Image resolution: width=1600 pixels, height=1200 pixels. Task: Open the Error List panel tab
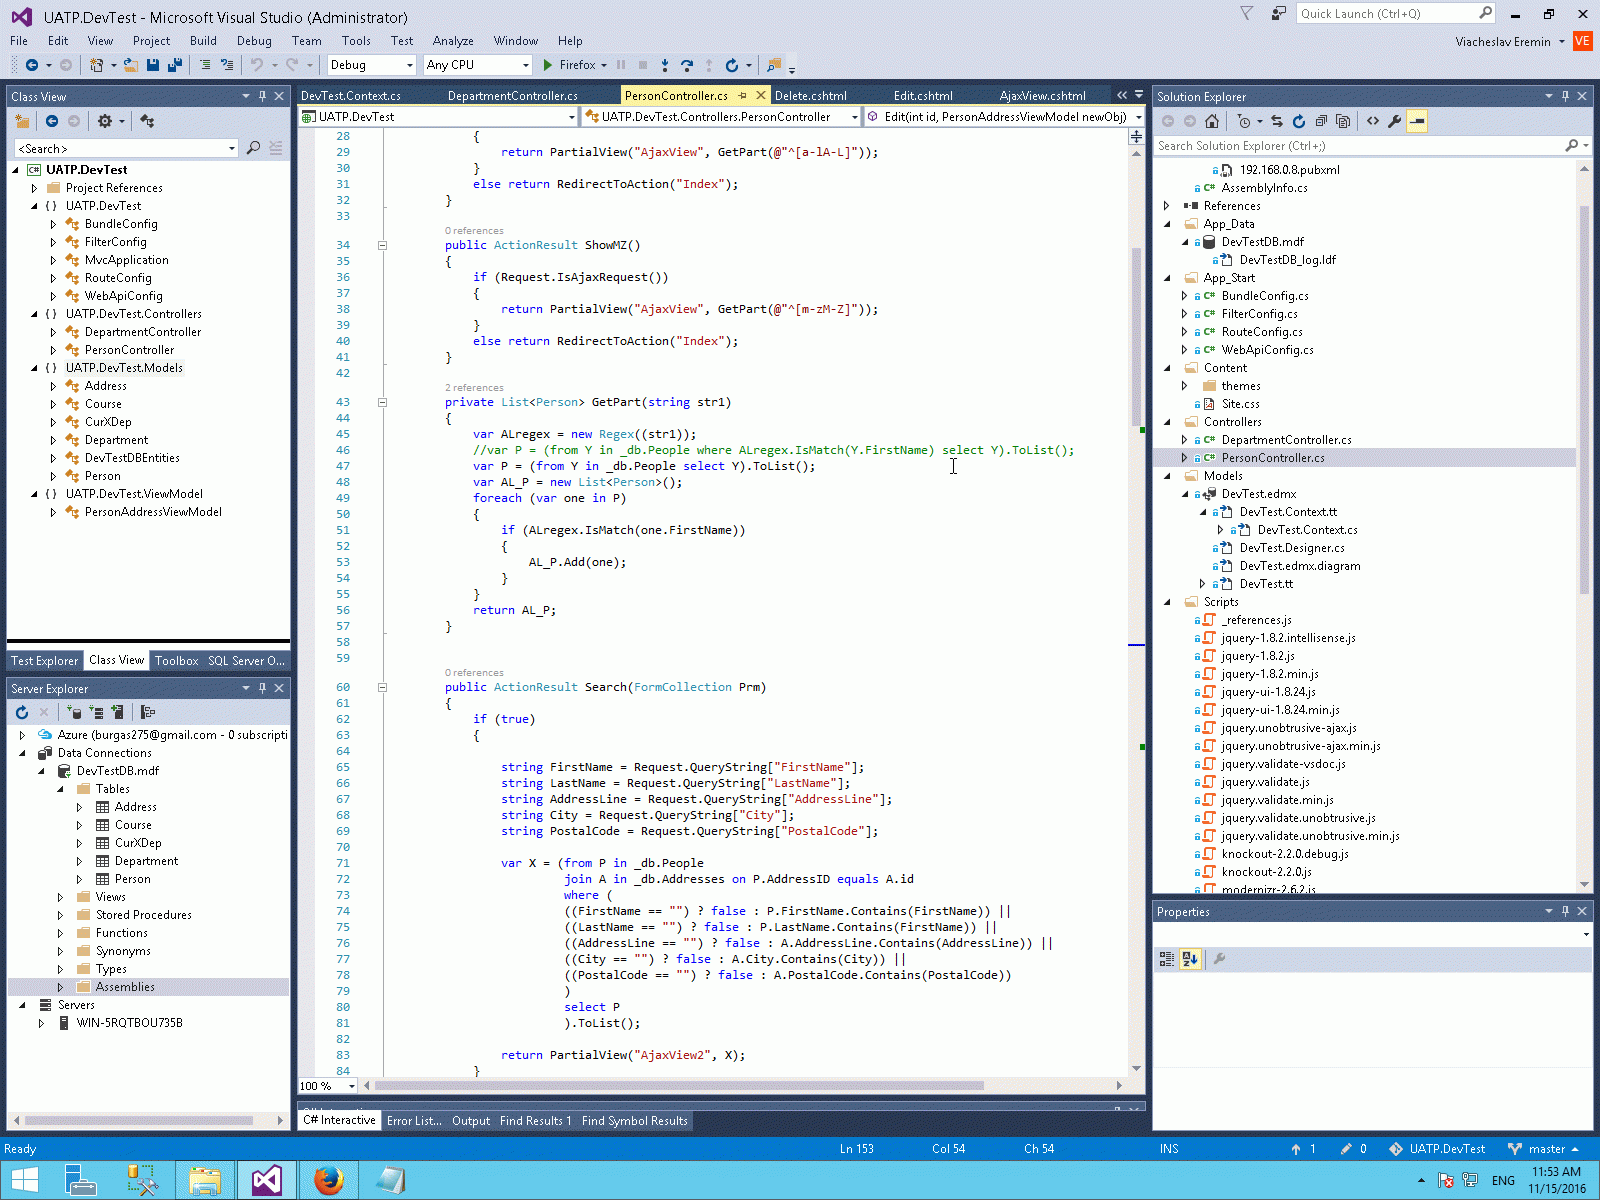pyautogui.click(x=413, y=1121)
